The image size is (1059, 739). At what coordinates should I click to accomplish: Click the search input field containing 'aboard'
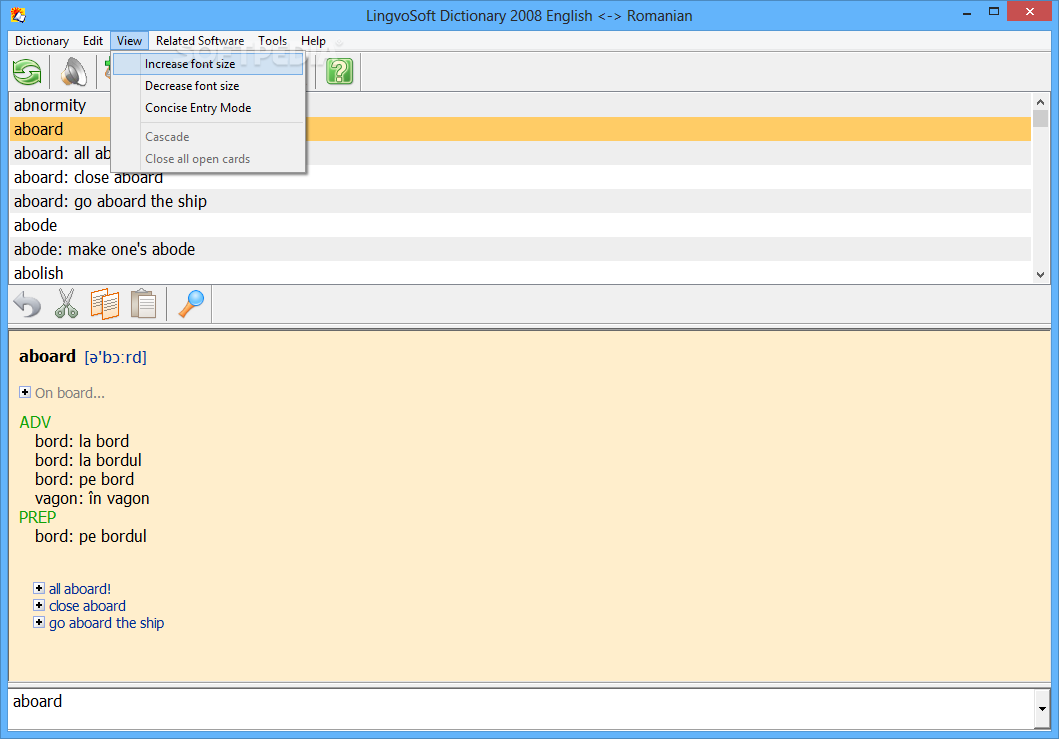(521, 709)
